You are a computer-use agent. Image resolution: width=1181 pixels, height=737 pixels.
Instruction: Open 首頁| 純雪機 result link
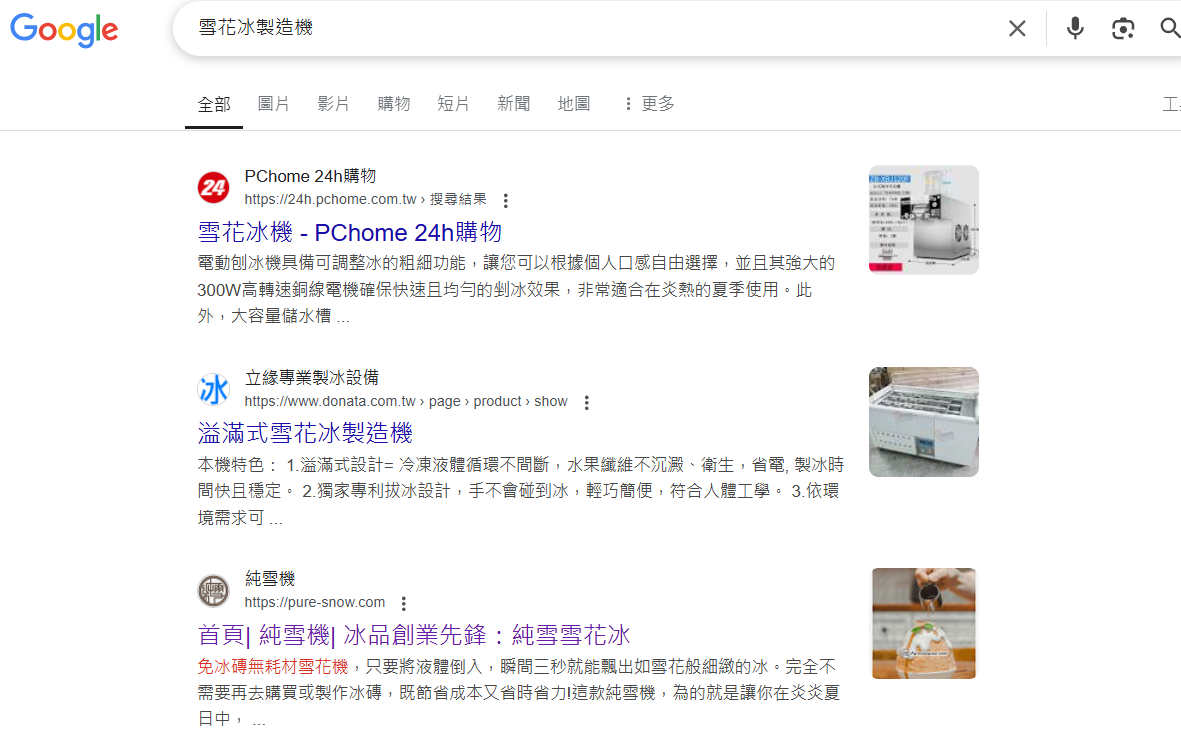coord(414,635)
